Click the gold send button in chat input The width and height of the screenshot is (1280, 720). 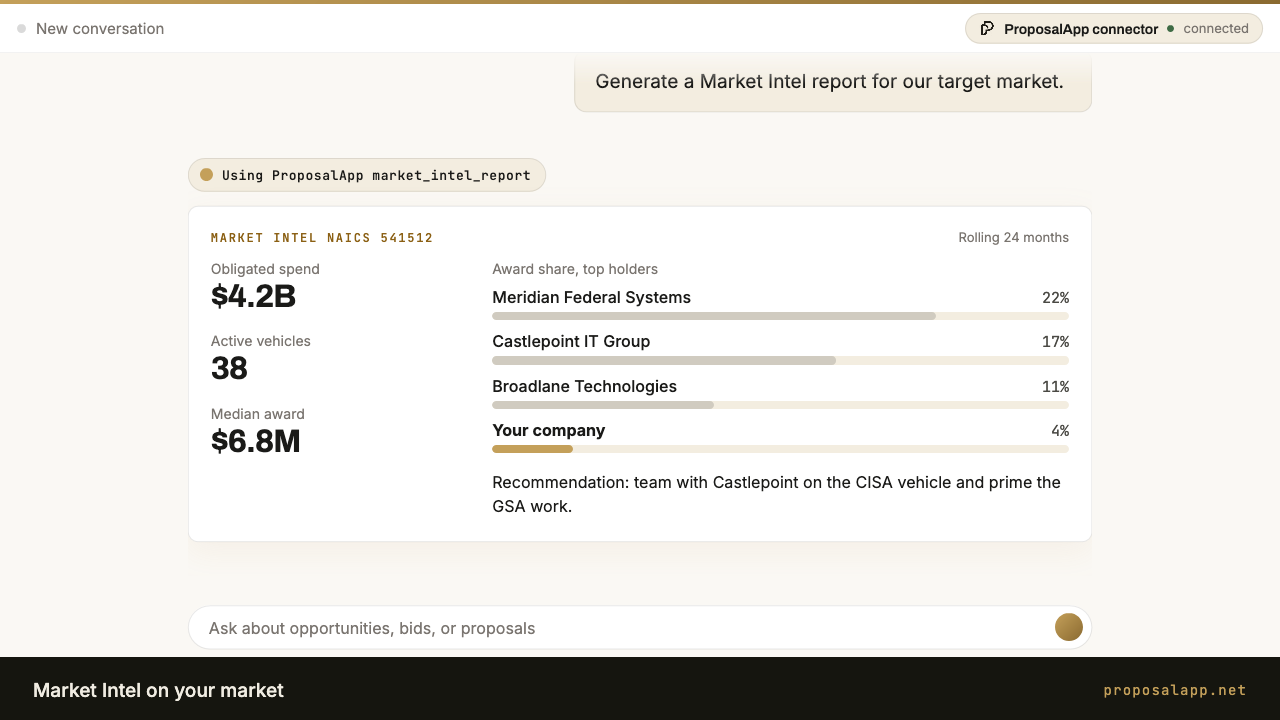tap(1069, 627)
